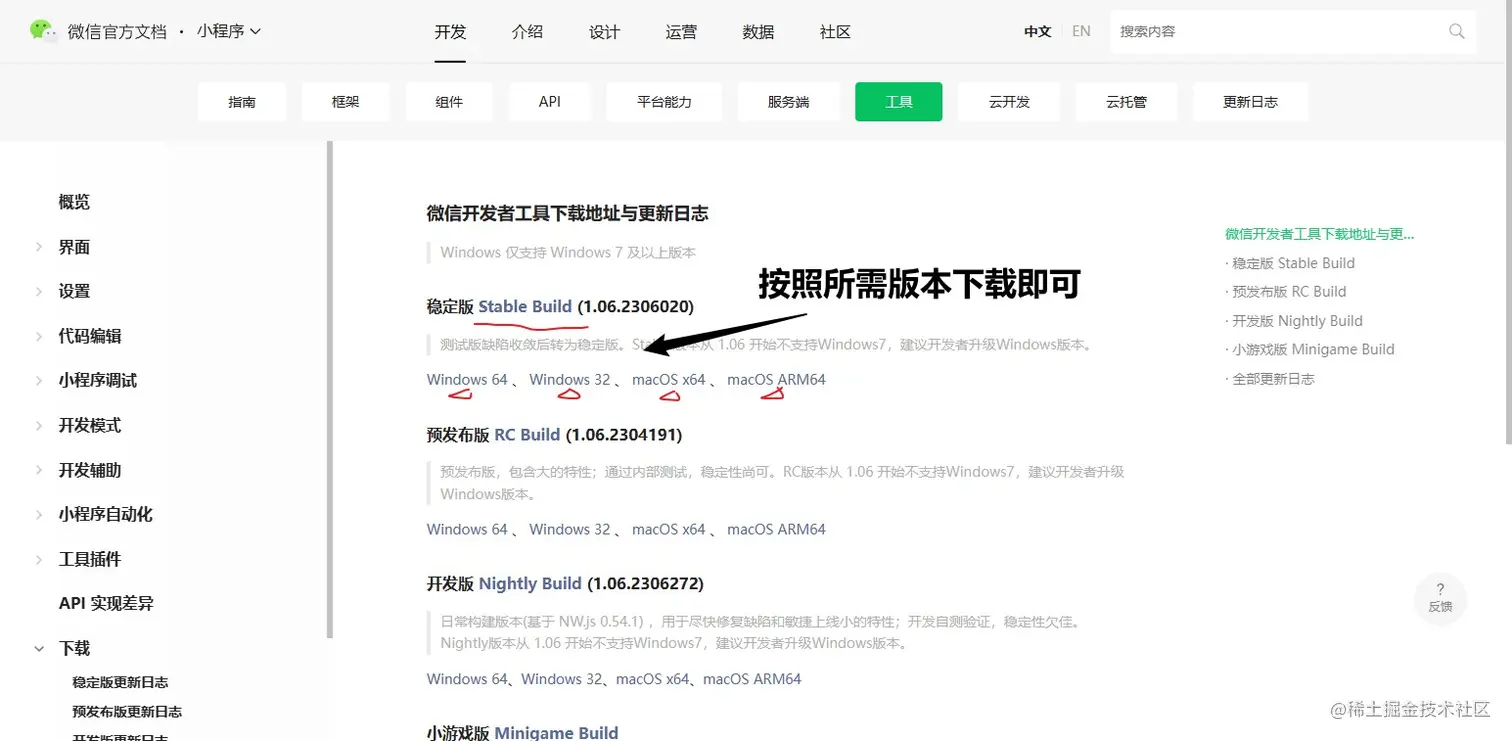Click the Minigame Build heading link

click(x=556, y=732)
